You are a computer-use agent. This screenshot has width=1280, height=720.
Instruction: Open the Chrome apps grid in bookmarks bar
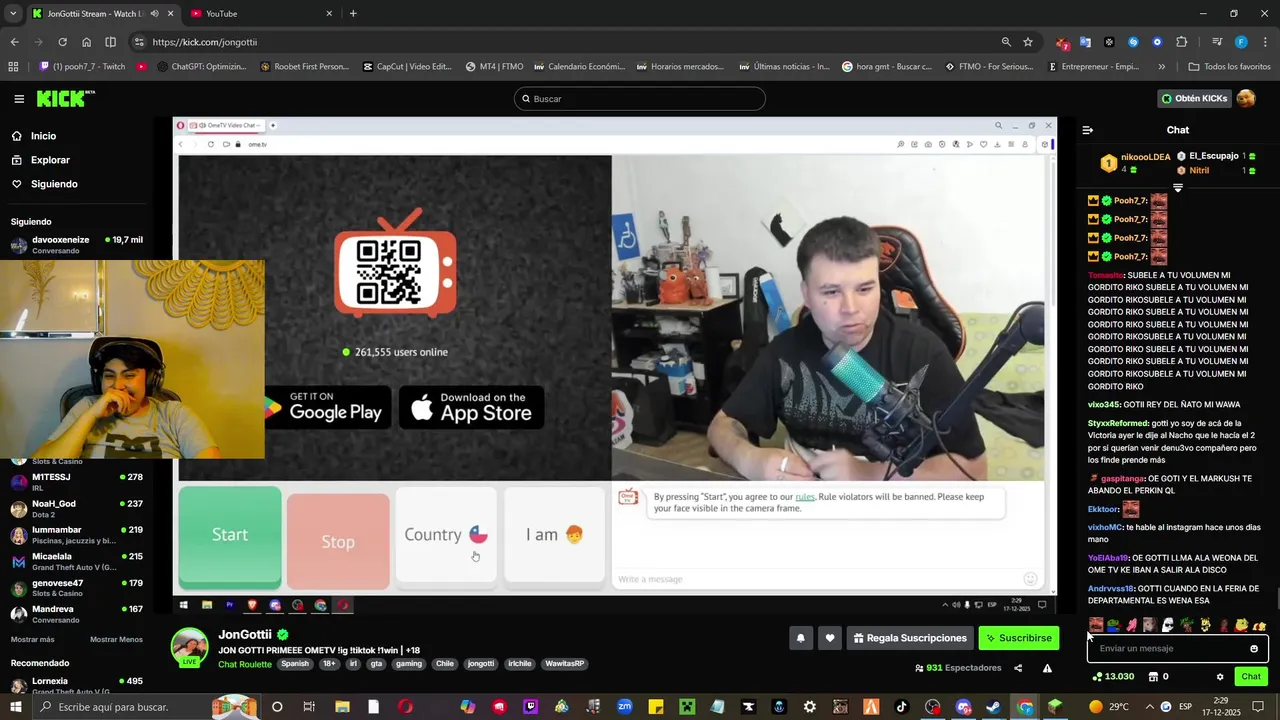[13, 67]
